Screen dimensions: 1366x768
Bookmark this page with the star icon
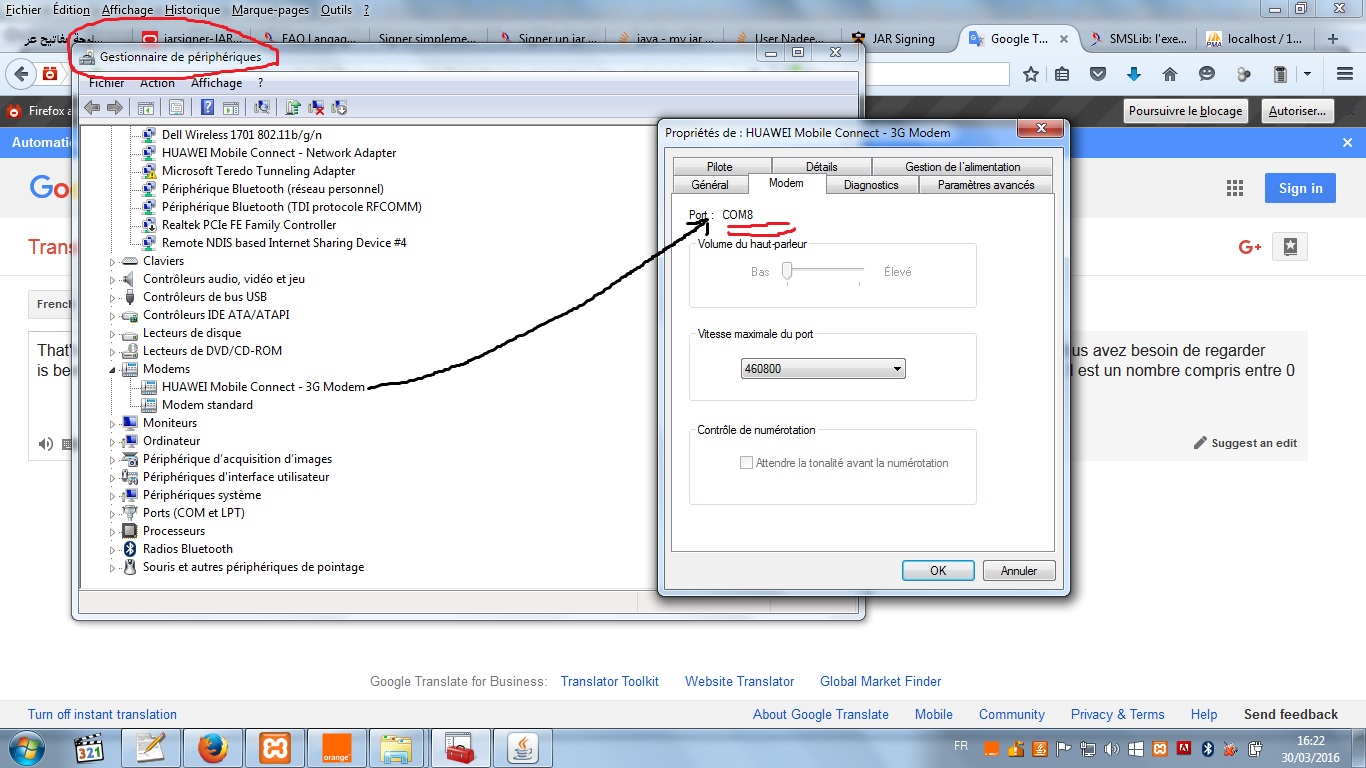pyautogui.click(x=1031, y=74)
